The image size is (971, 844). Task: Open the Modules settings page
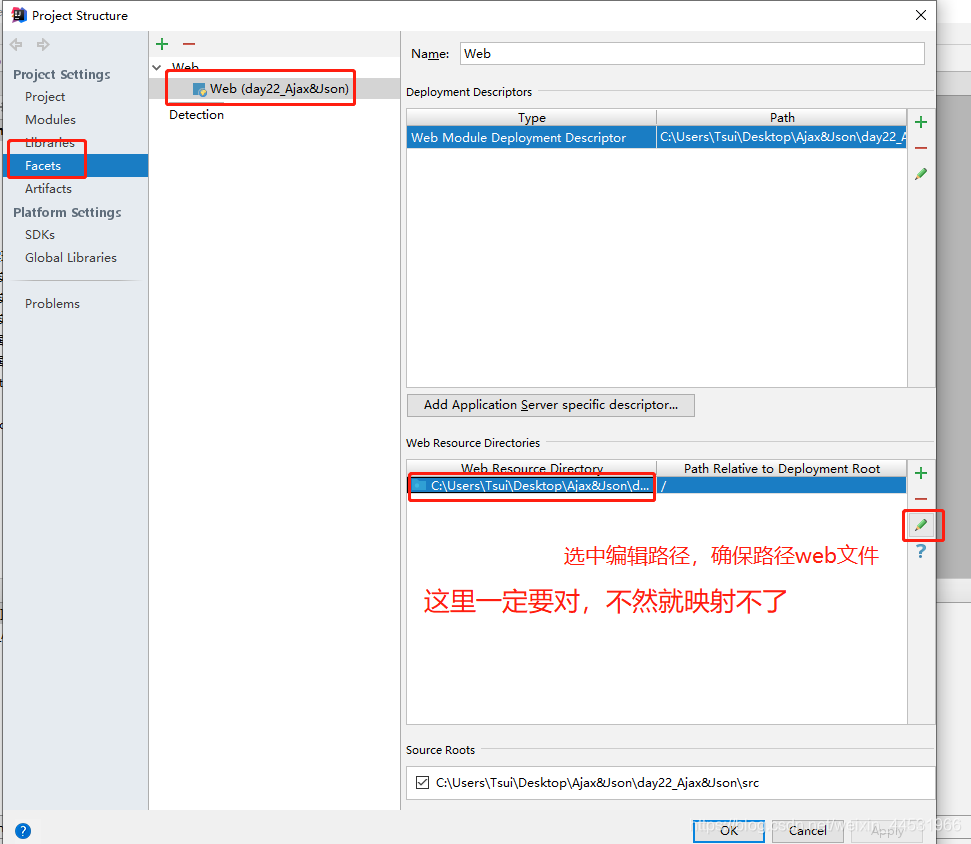[x=50, y=120]
